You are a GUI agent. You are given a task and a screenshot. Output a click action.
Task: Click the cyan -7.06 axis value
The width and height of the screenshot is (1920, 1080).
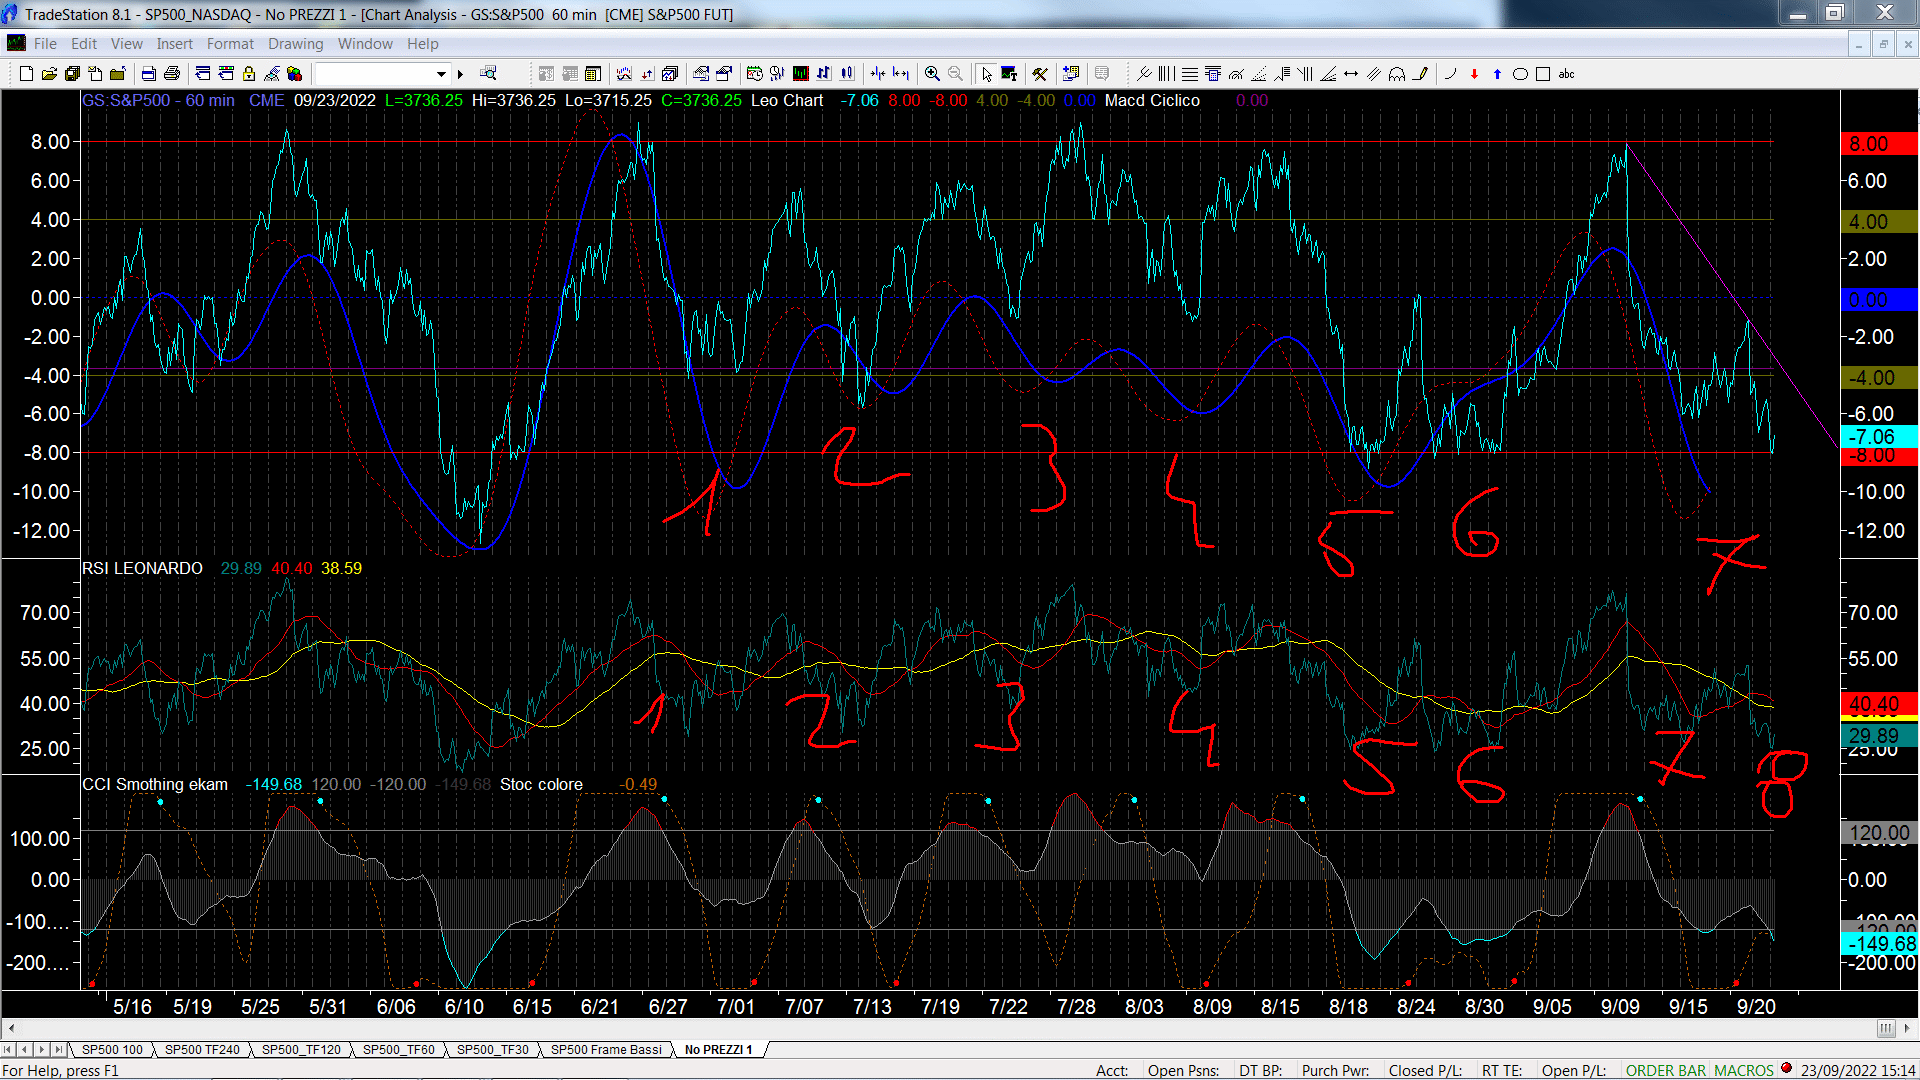(1879, 436)
